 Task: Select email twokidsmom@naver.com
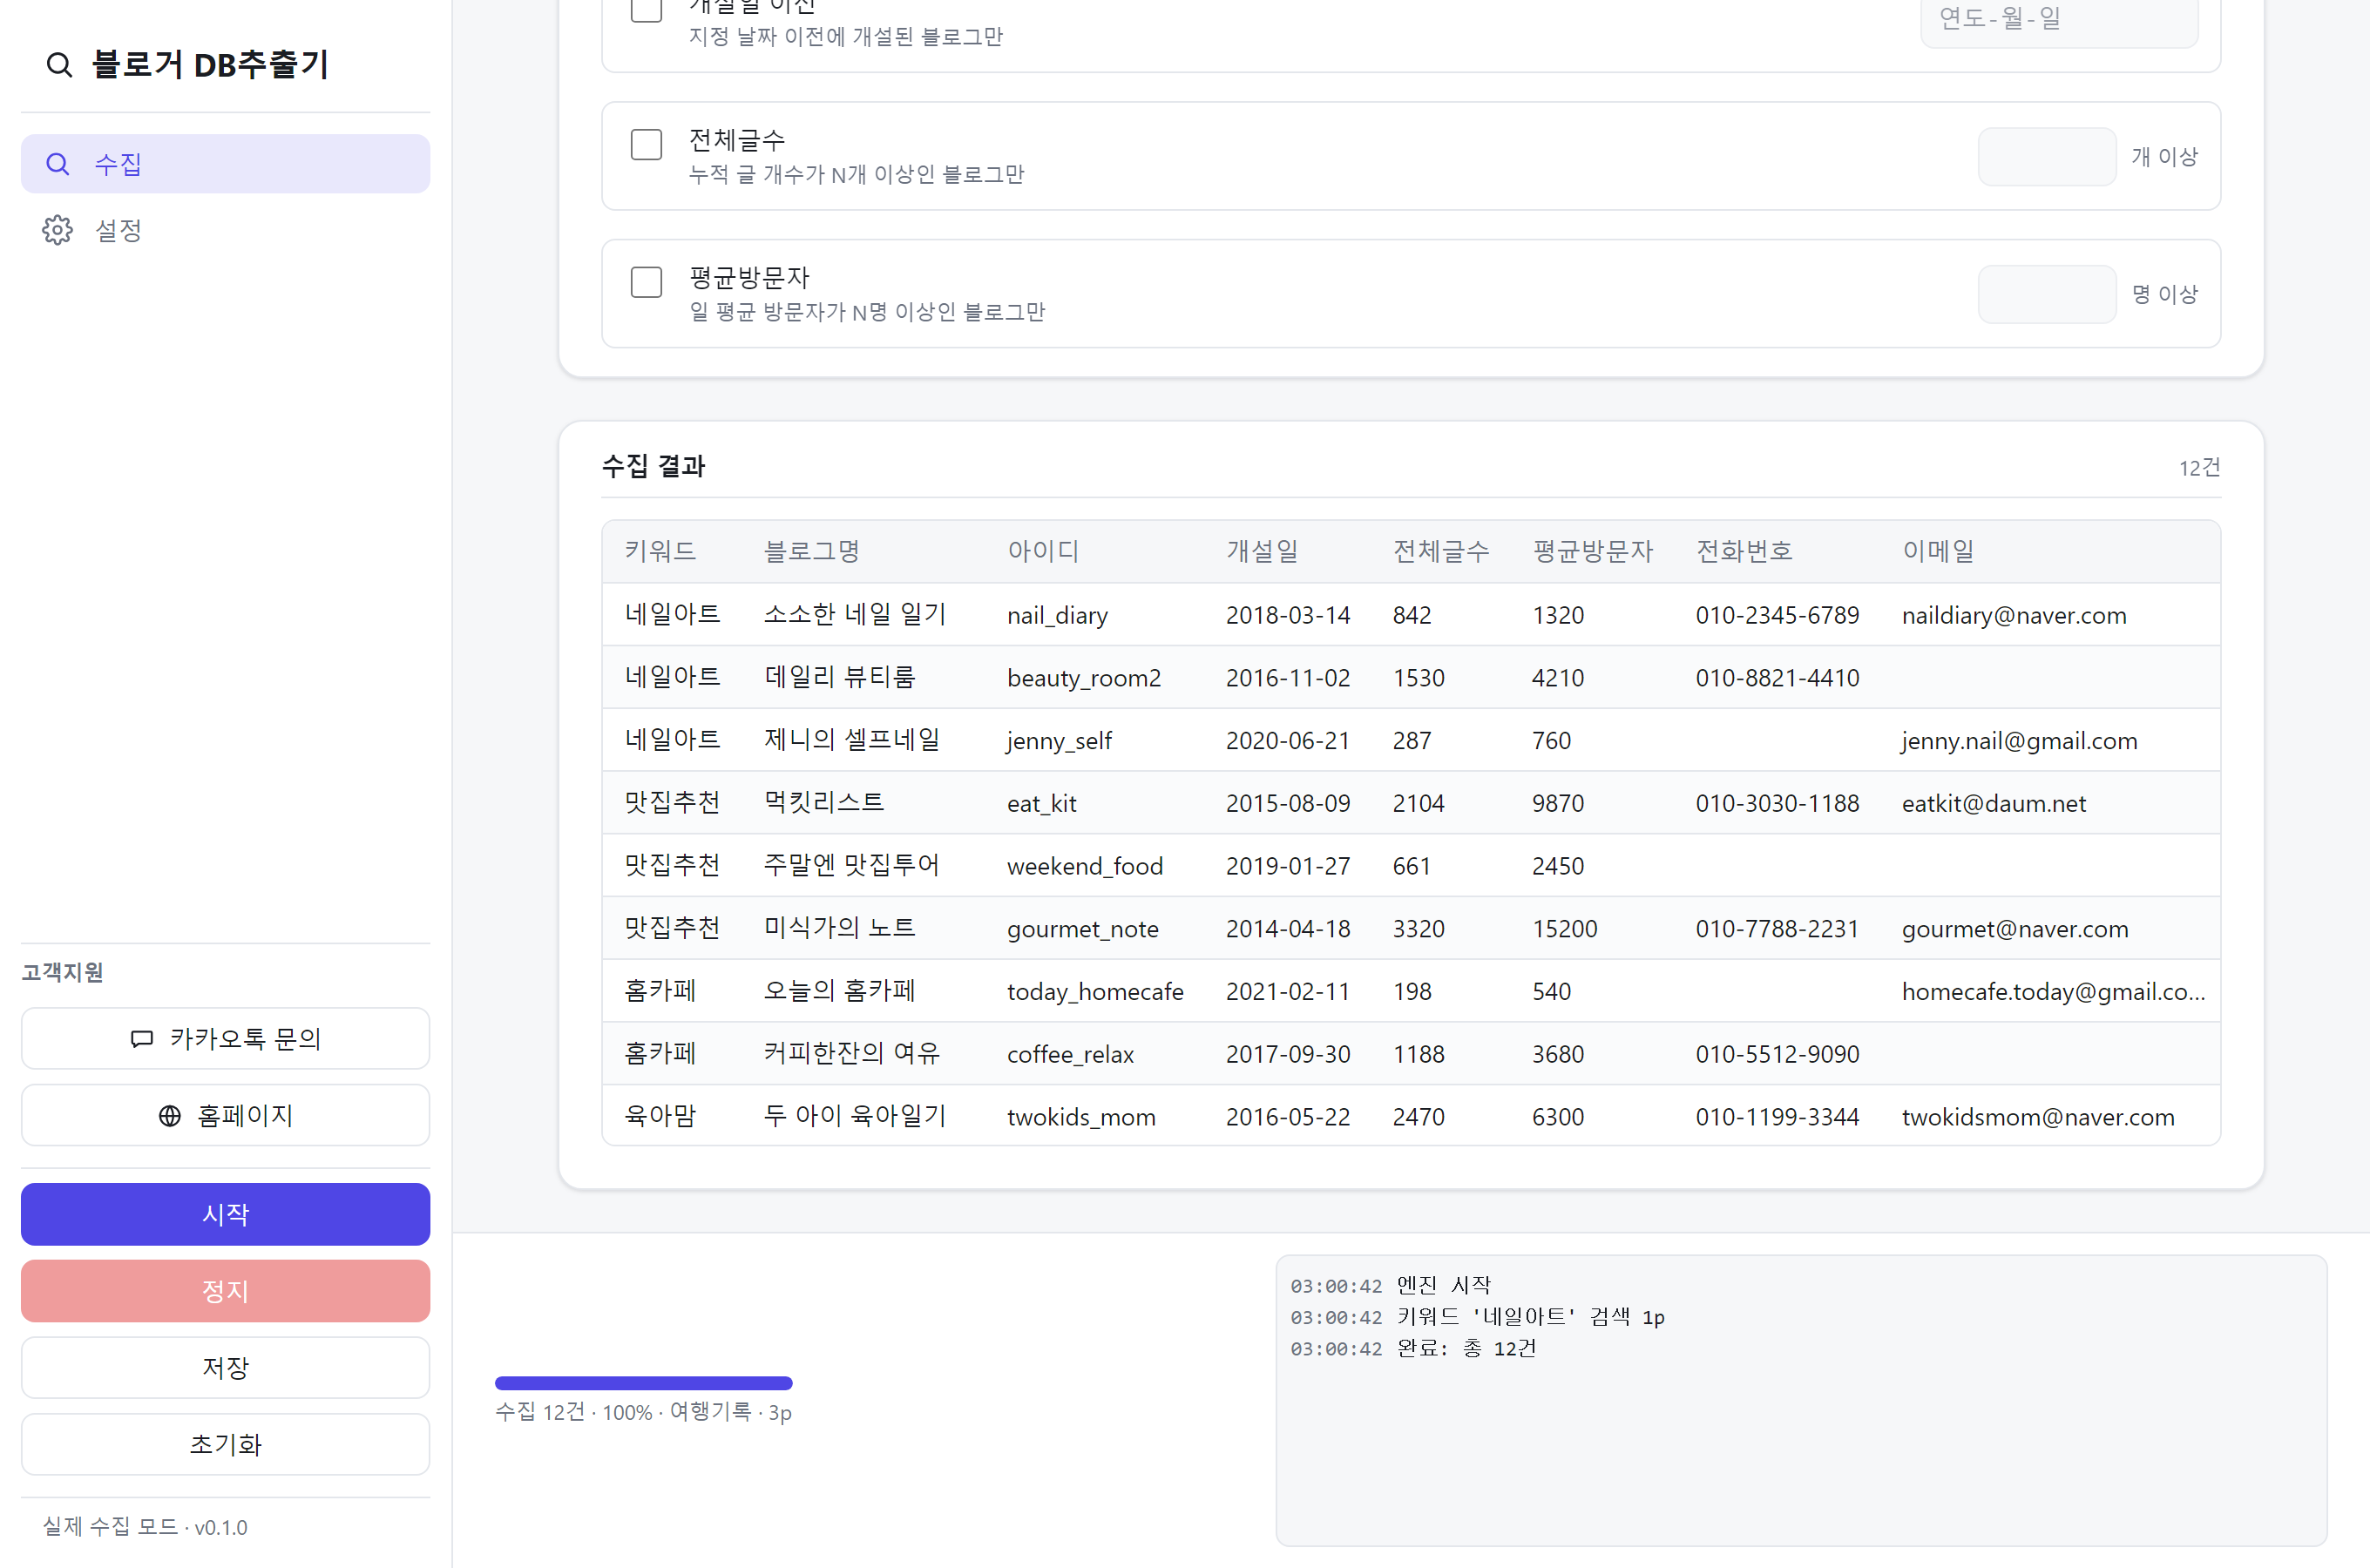pyautogui.click(x=2038, y=1118)
